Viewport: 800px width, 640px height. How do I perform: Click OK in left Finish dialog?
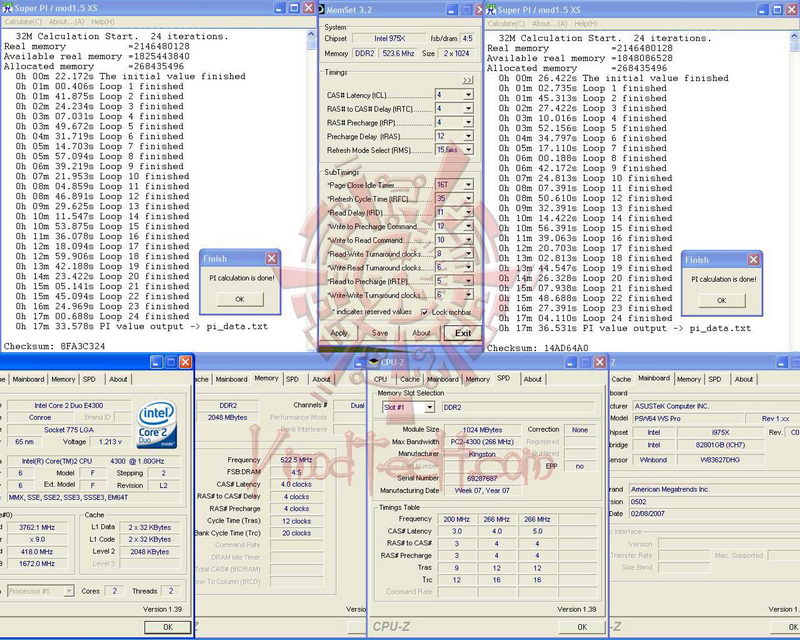tap(240, 299)
